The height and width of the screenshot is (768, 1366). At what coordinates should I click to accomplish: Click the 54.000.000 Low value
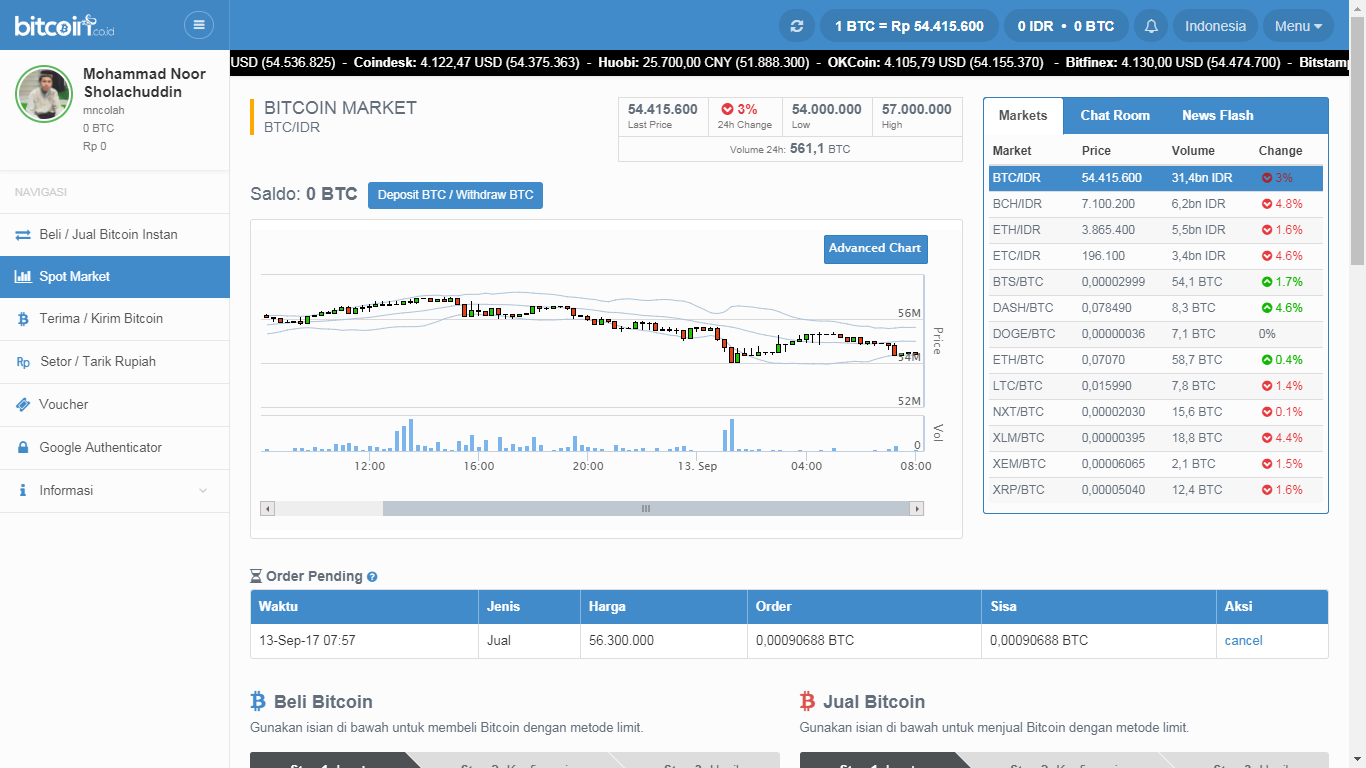[x=827, y=109]
